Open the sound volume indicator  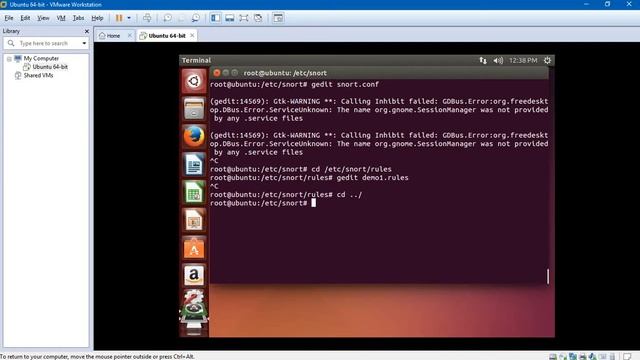tap(498, 60)
